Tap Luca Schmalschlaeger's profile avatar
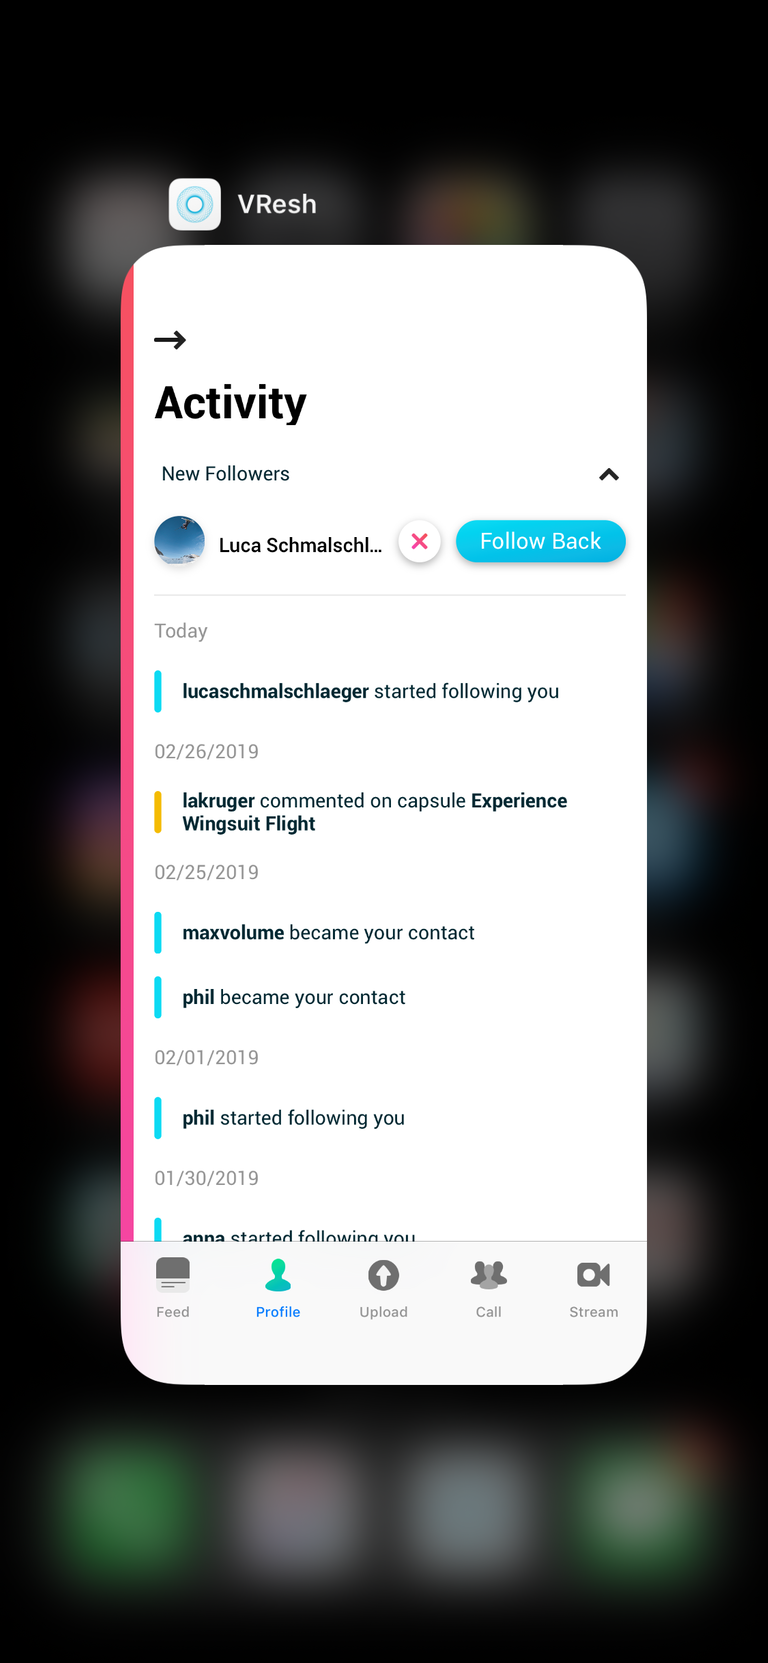This screenshot has height=1663, width=768. click(179, 541)
